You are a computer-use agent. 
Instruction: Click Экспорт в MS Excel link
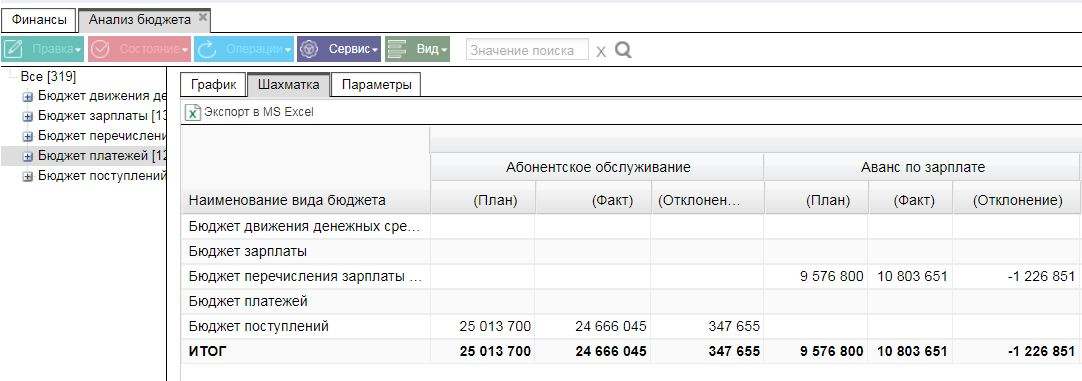pos(259,112)
